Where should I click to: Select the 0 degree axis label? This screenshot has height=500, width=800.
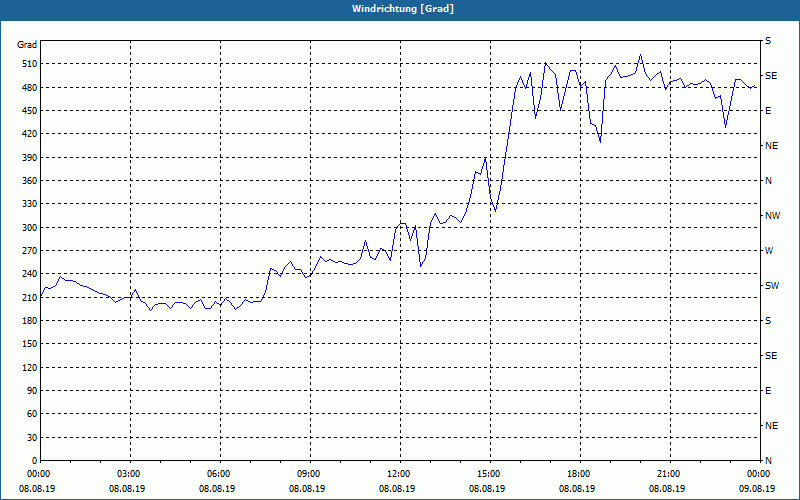[35, 461]
